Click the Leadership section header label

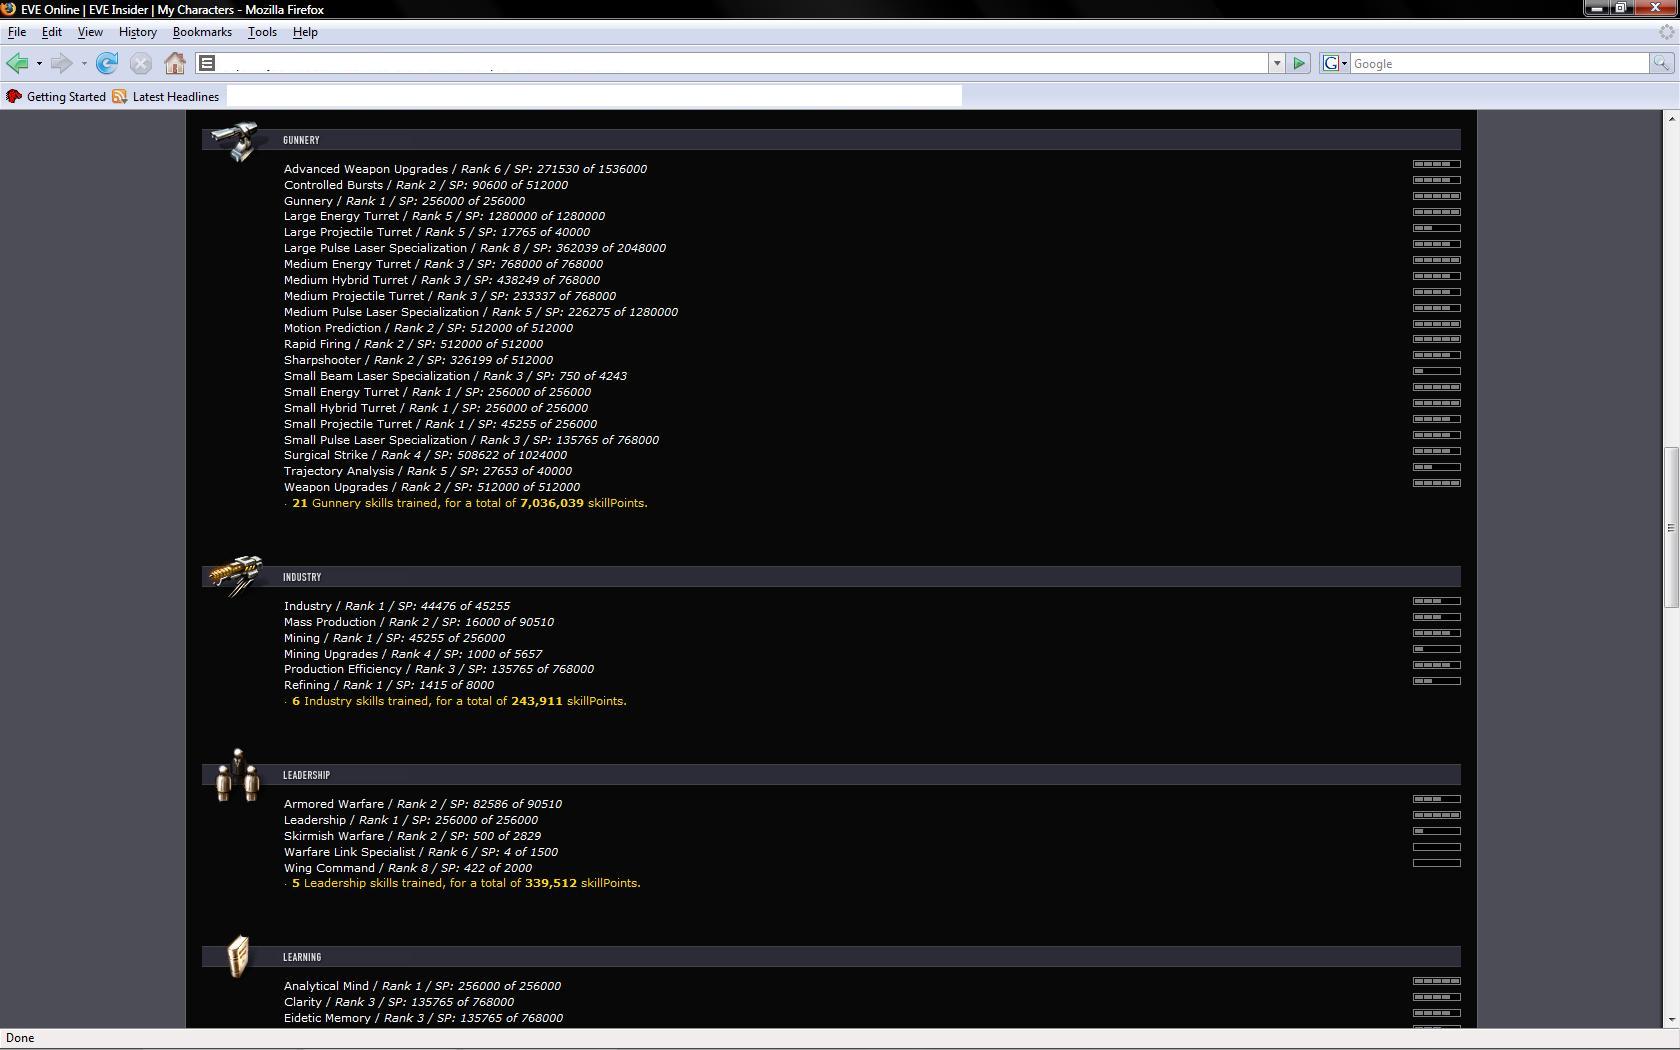pyautogui.click(x=306, y=775)
